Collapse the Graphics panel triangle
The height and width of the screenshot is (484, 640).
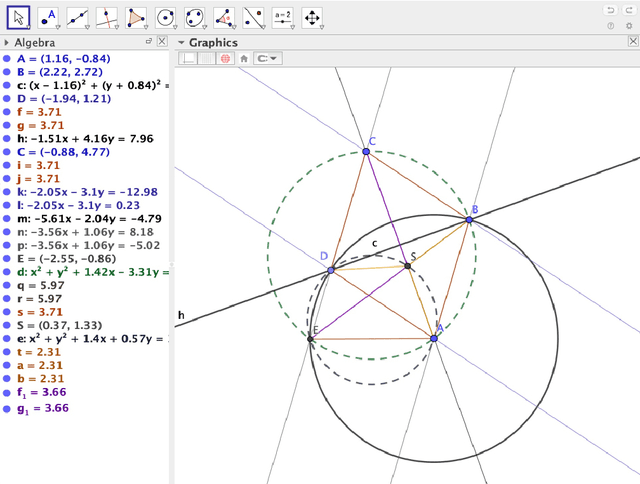point(181,43)
